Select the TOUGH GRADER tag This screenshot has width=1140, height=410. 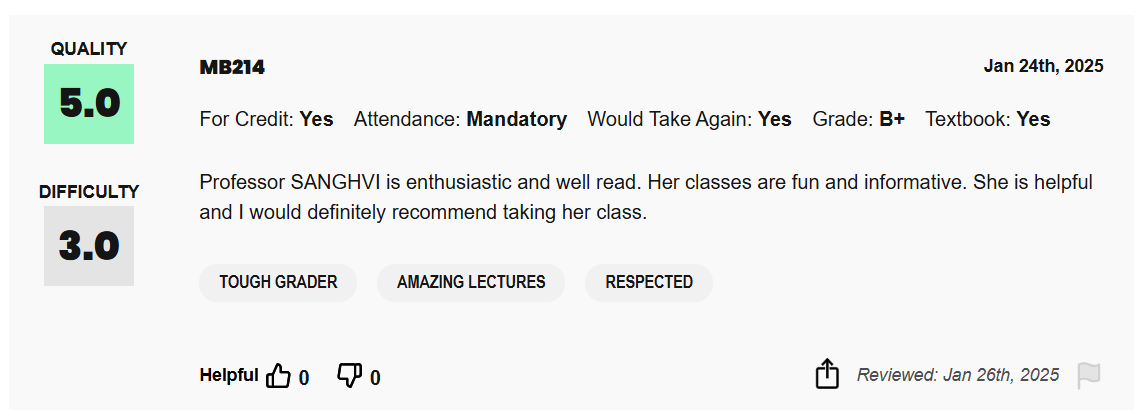tap(278, 282)
